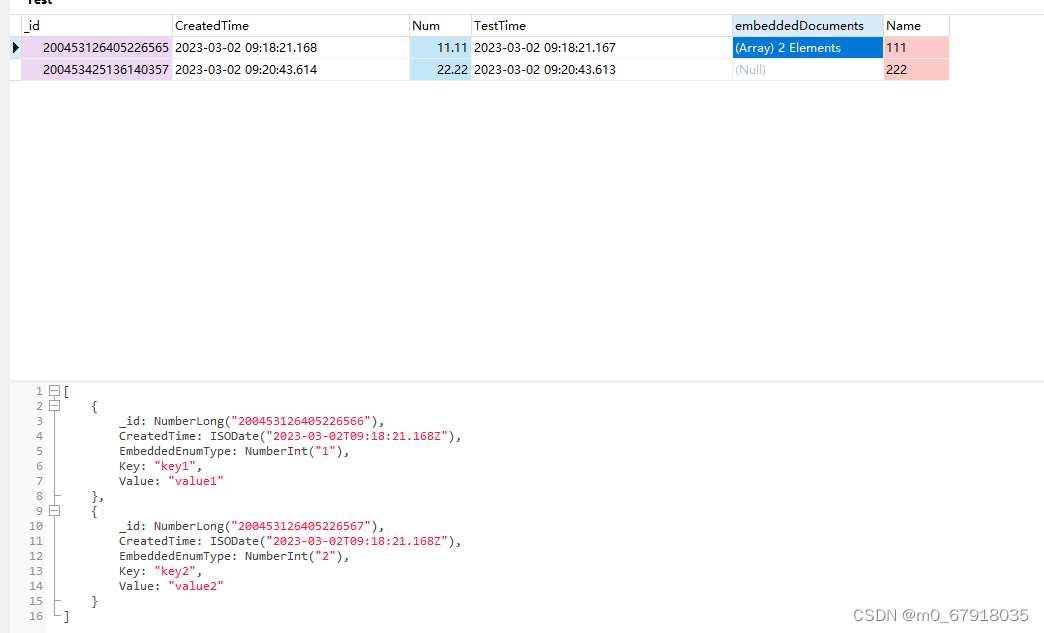Collapse the first embedded document at line 2
Image resolution: width=1044 pixels, height=633 pixels.
coord(54,405)
